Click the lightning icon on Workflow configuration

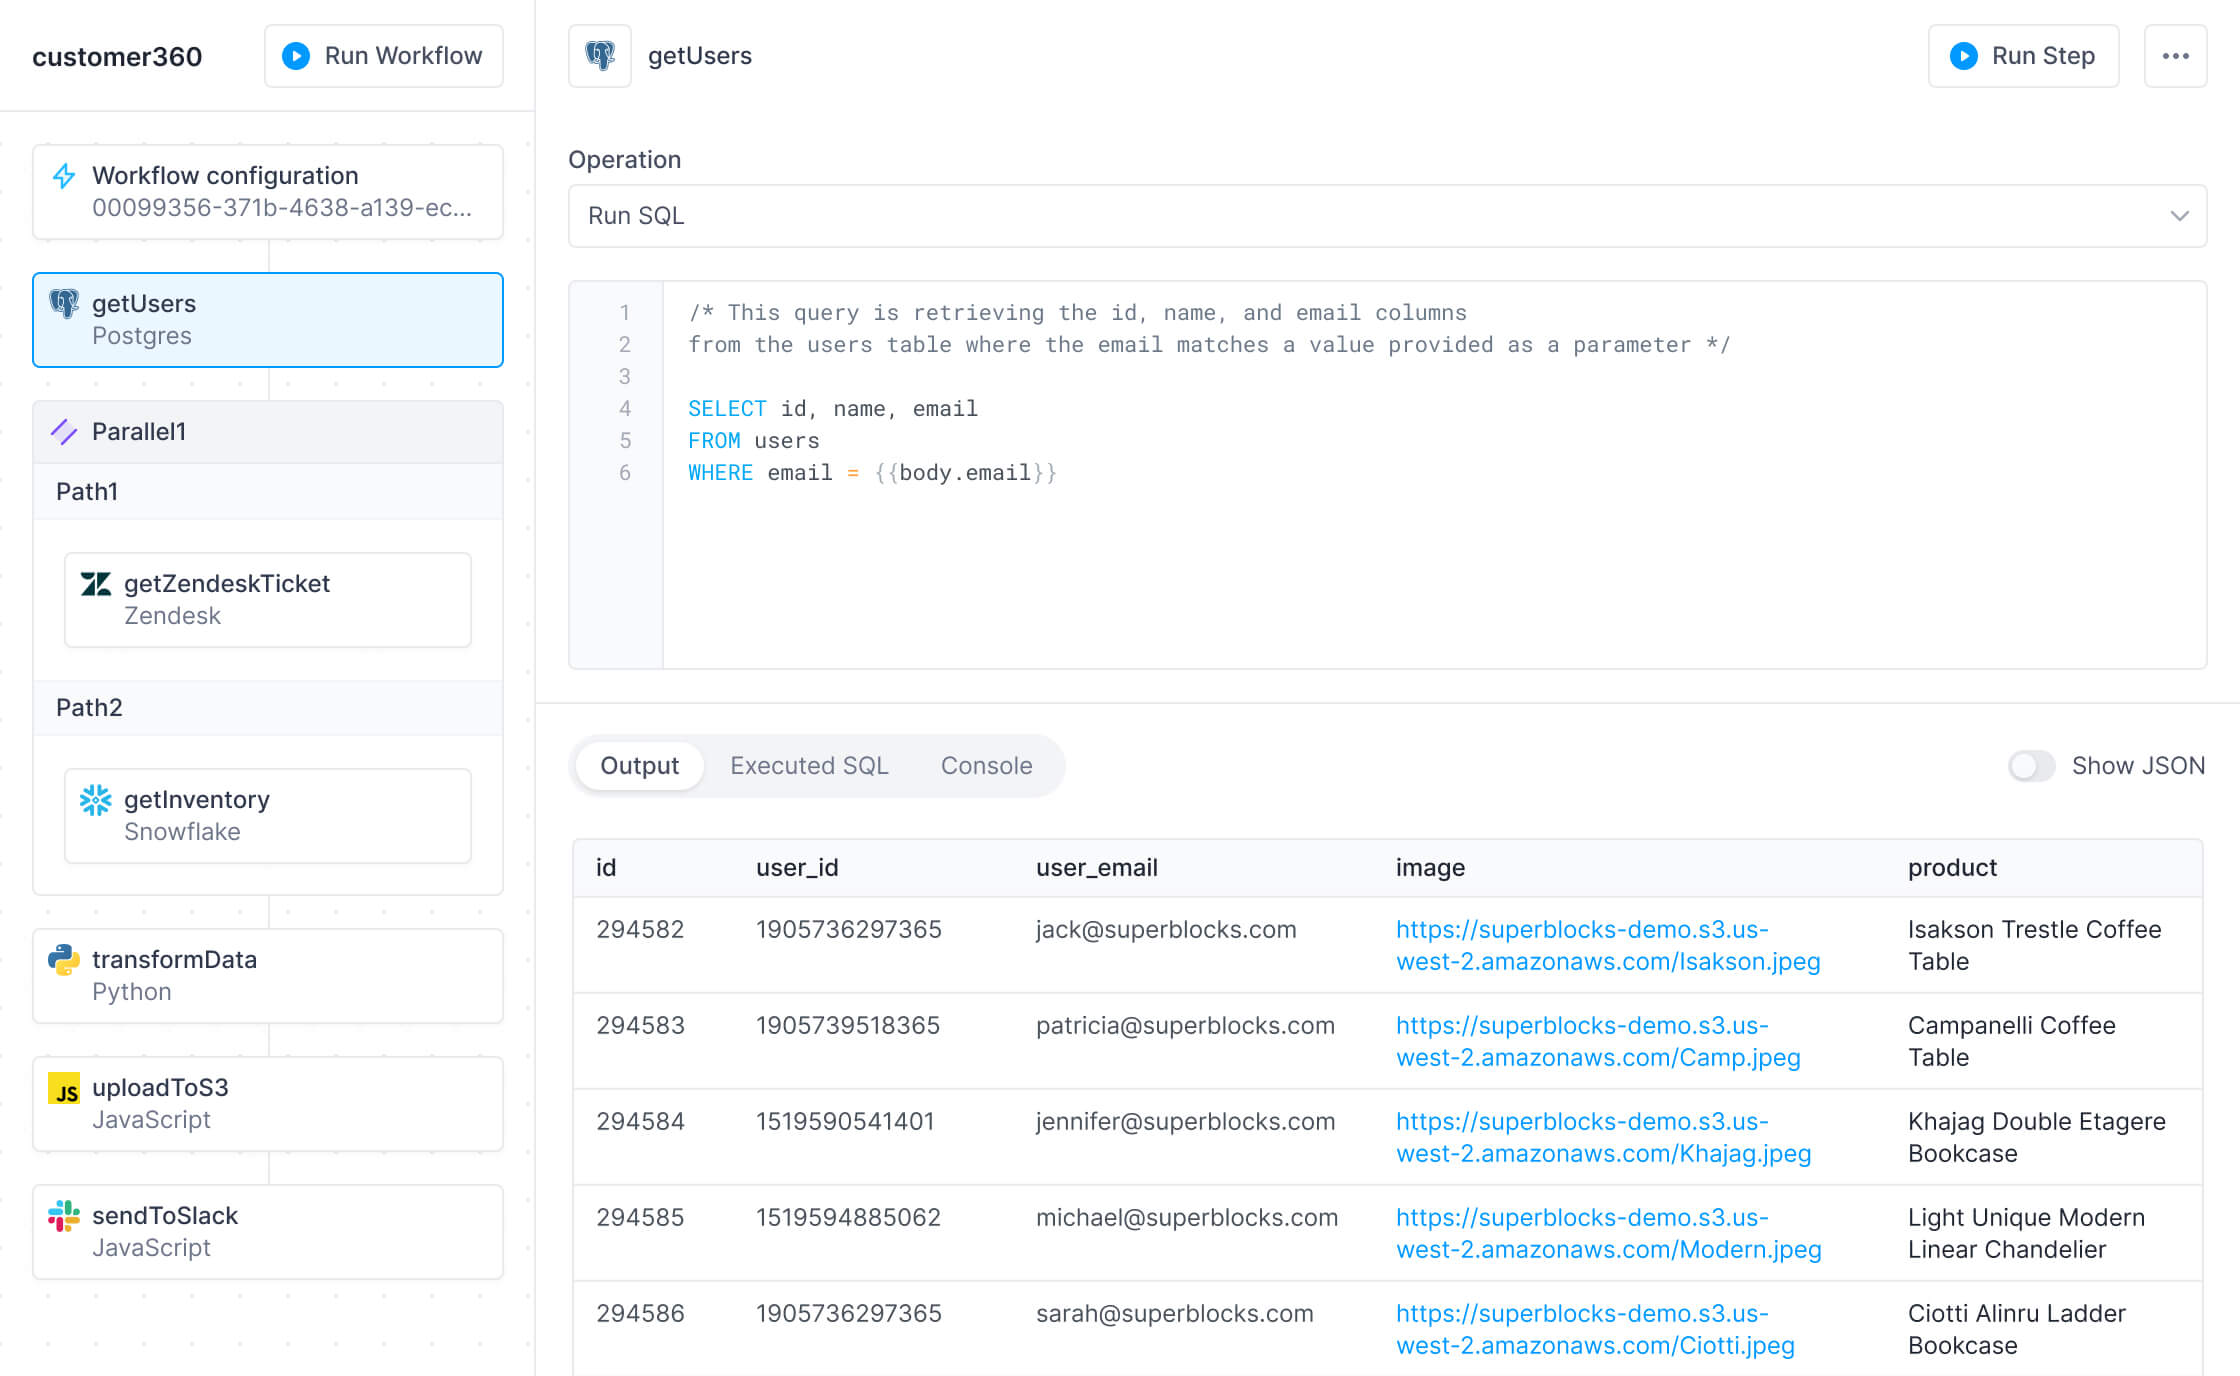point(64,175)
